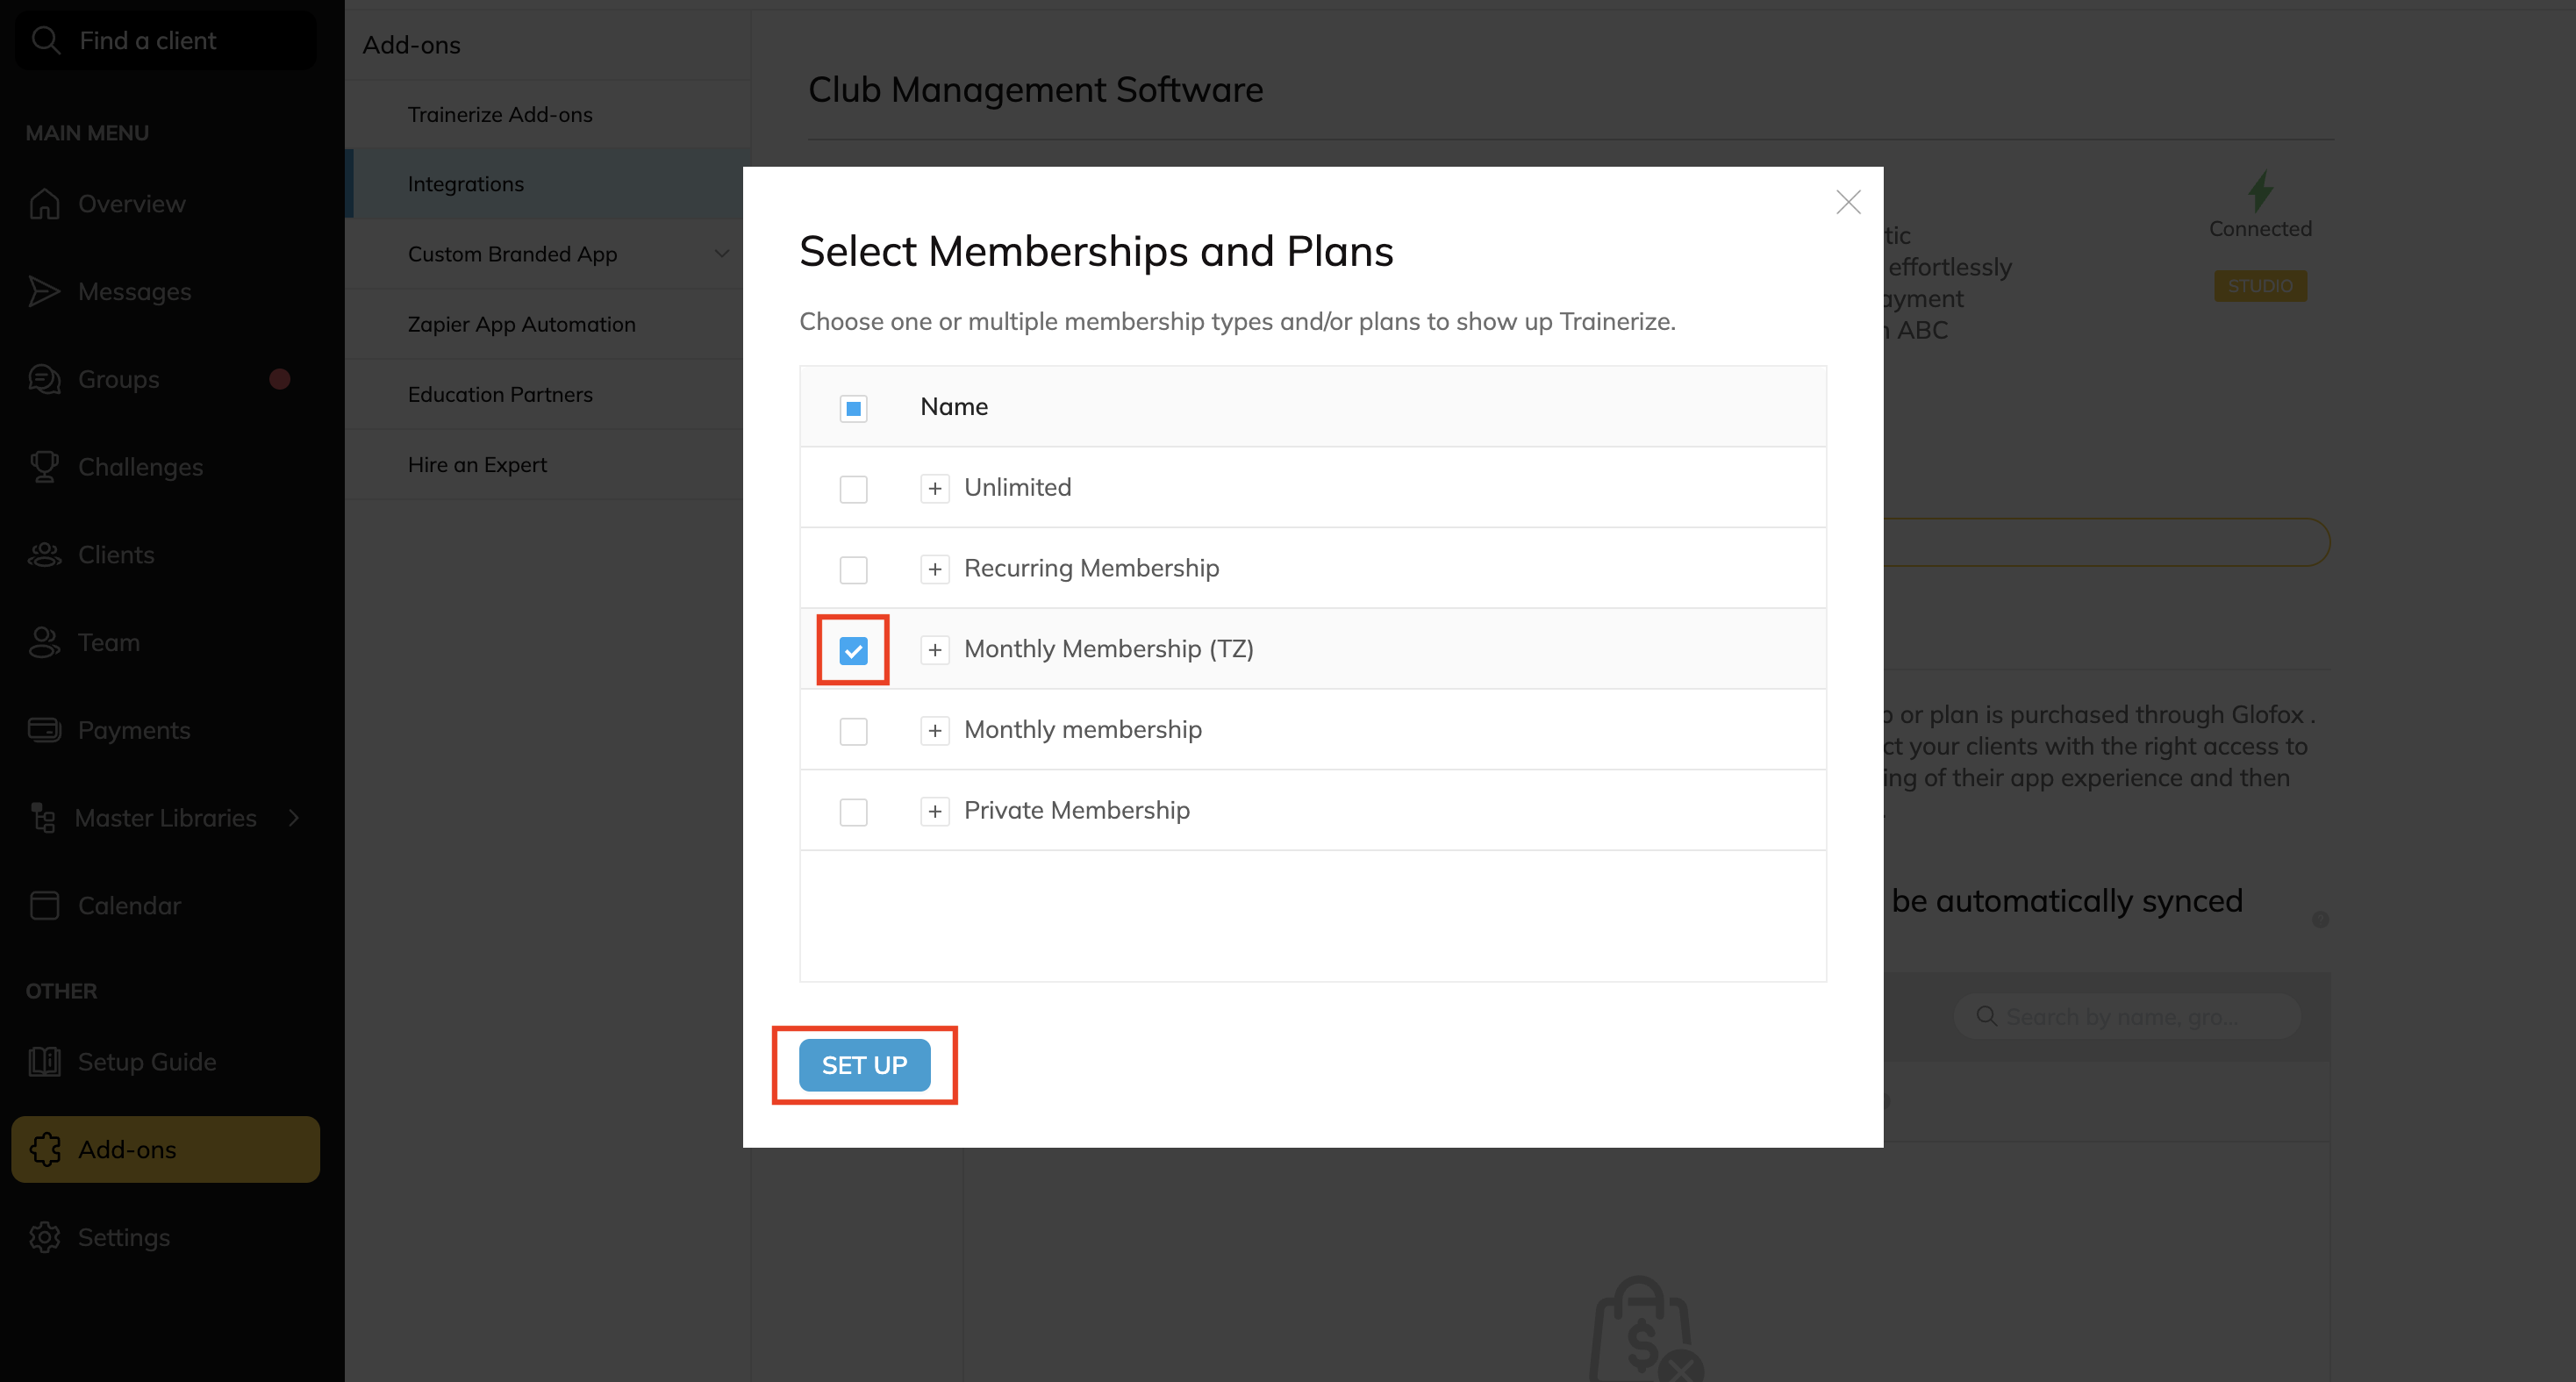Open Messages paper-plane icon

44,291
